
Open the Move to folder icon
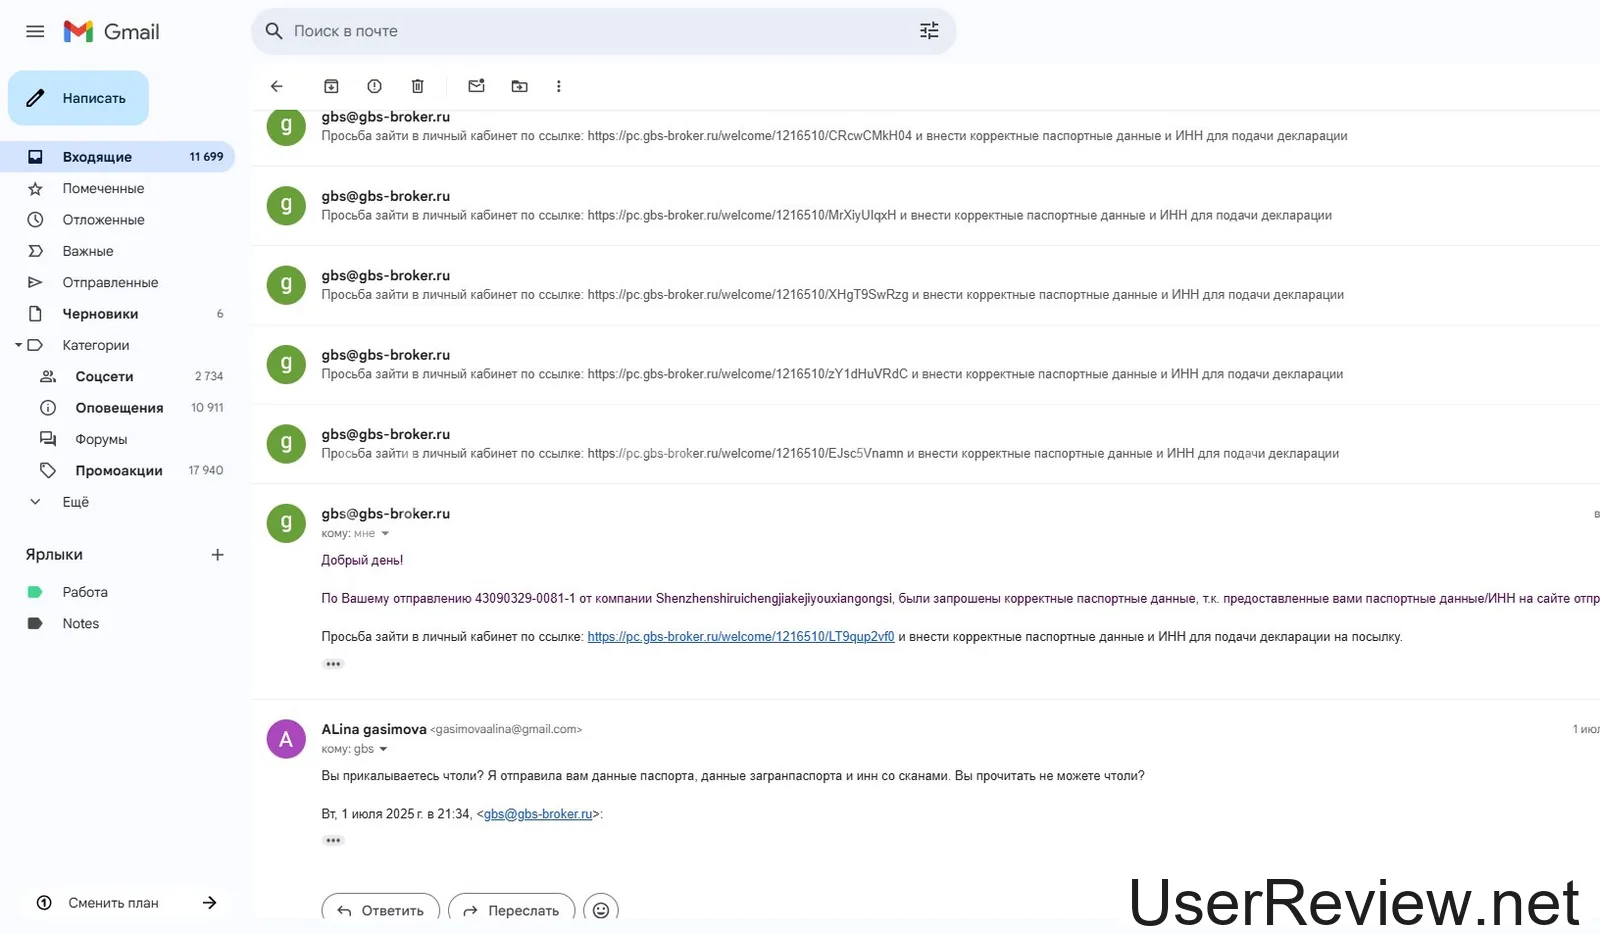[x=519, y=86]
